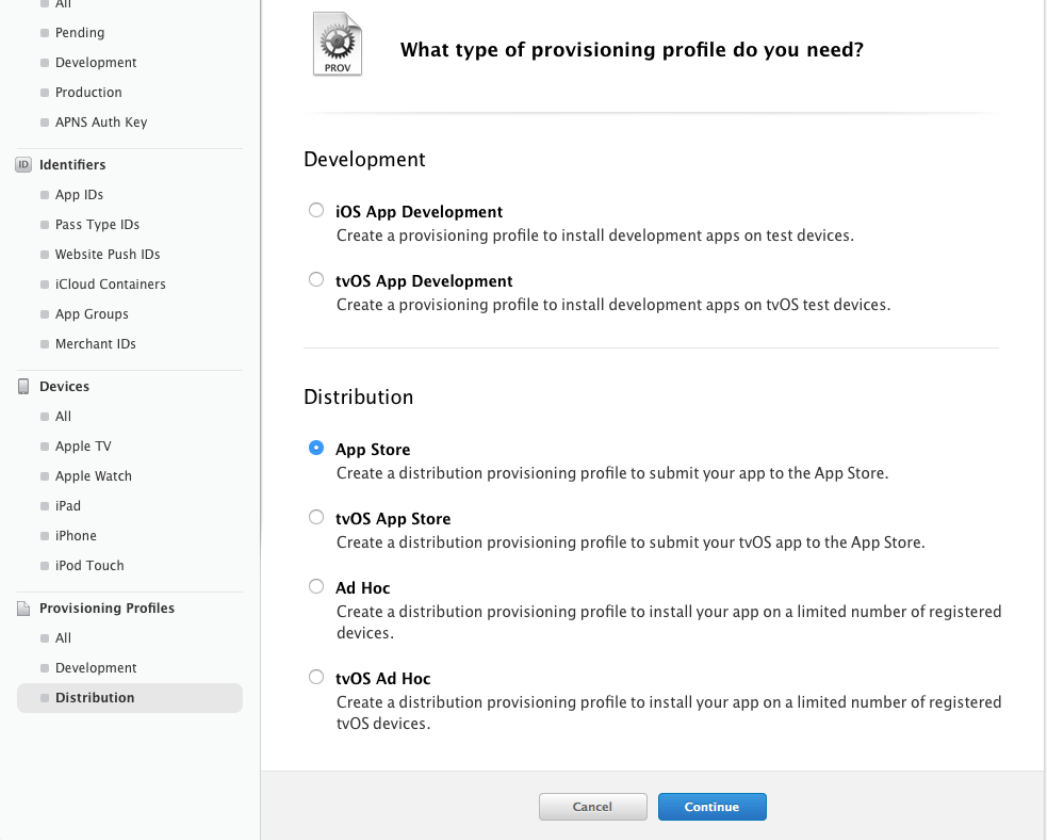The image size is (1047, 840).
Task: Click the PROV provisioning profile icon
Action: coord(337,44)
